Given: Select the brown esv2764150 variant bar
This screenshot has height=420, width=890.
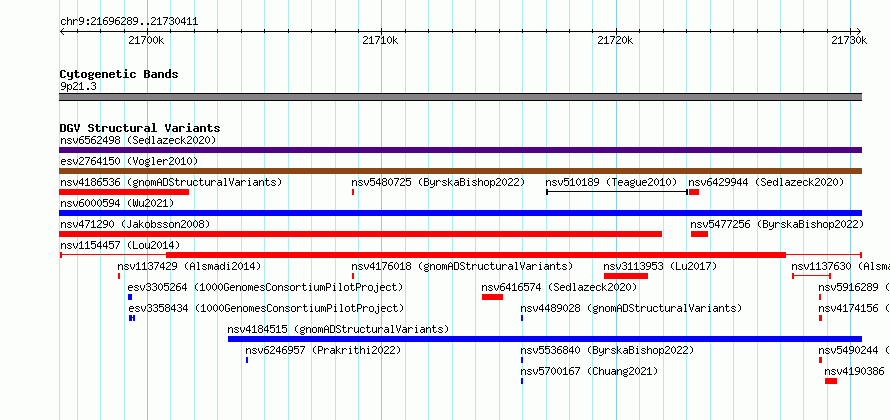Looking at the screenshot, I should pyautogui.click(x=460, y=171).
